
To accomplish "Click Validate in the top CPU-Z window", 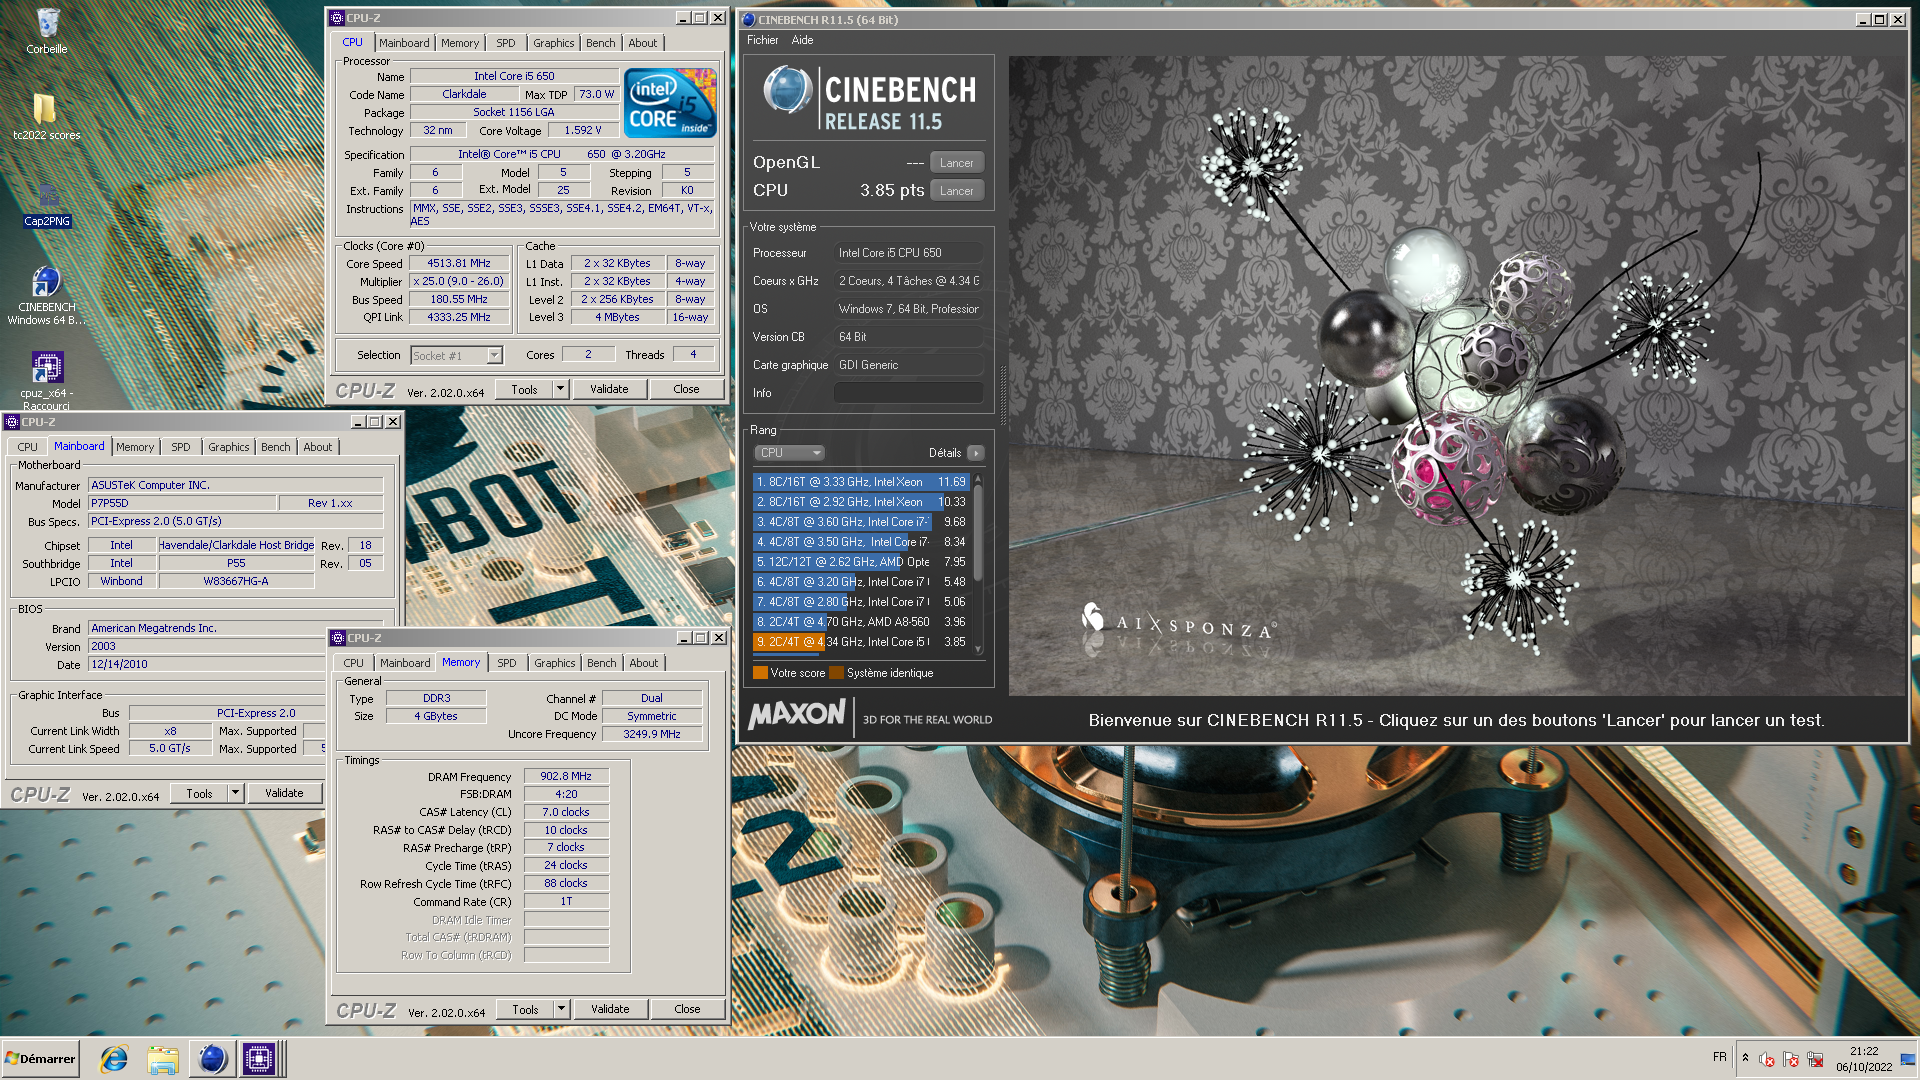I will click(609, 389).
